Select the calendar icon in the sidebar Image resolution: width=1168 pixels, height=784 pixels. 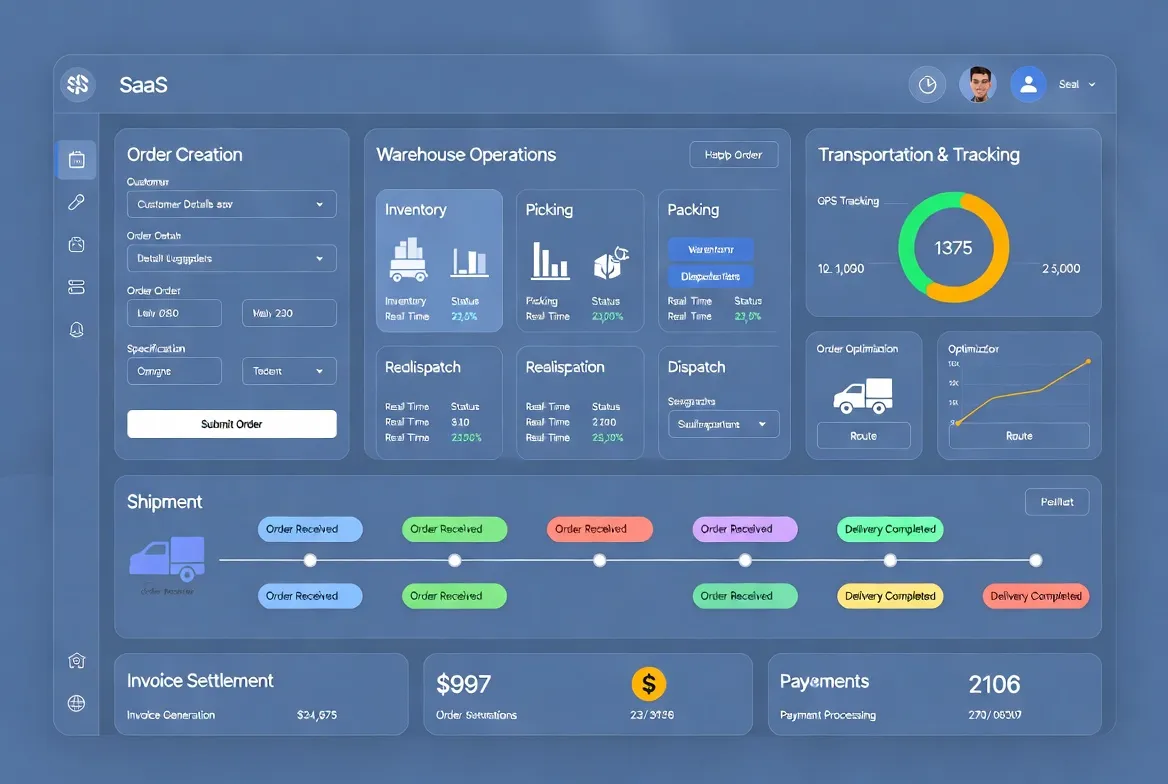76,159
